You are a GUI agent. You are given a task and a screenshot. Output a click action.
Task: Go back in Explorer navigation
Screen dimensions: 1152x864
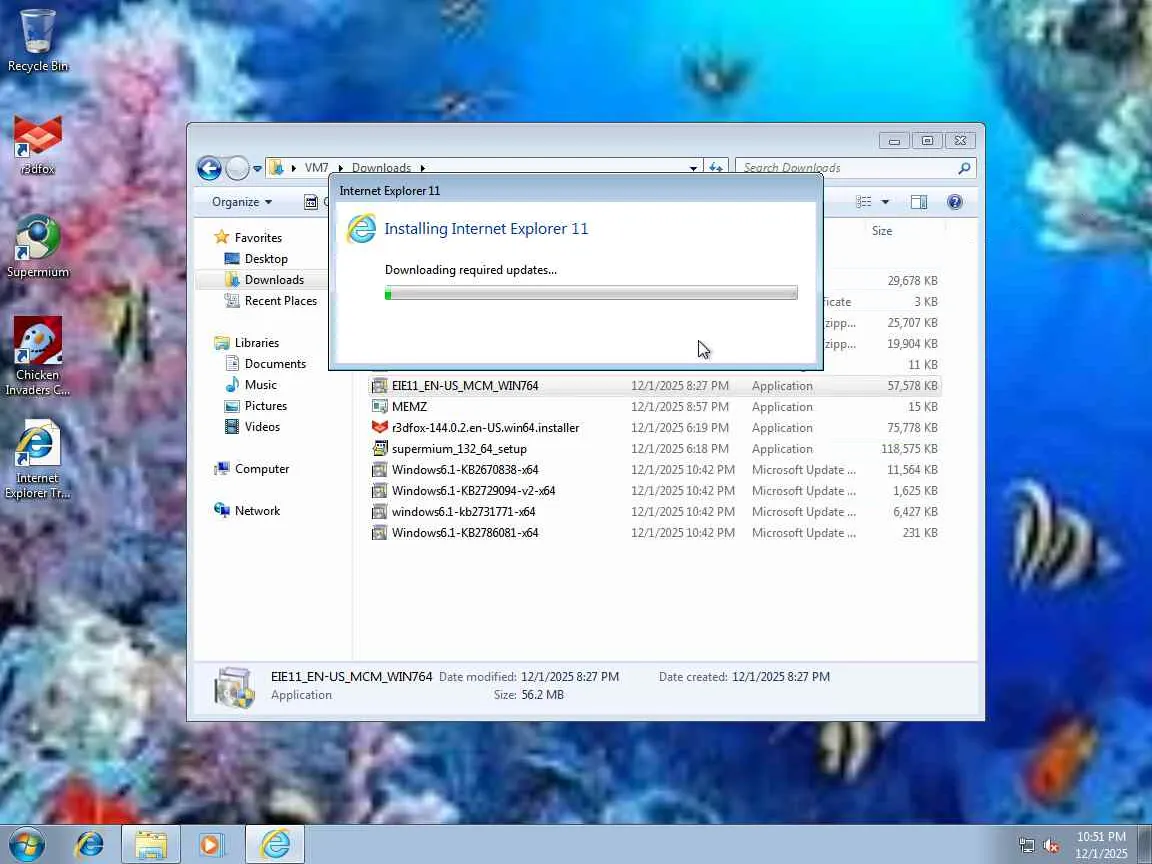point(209,168)
